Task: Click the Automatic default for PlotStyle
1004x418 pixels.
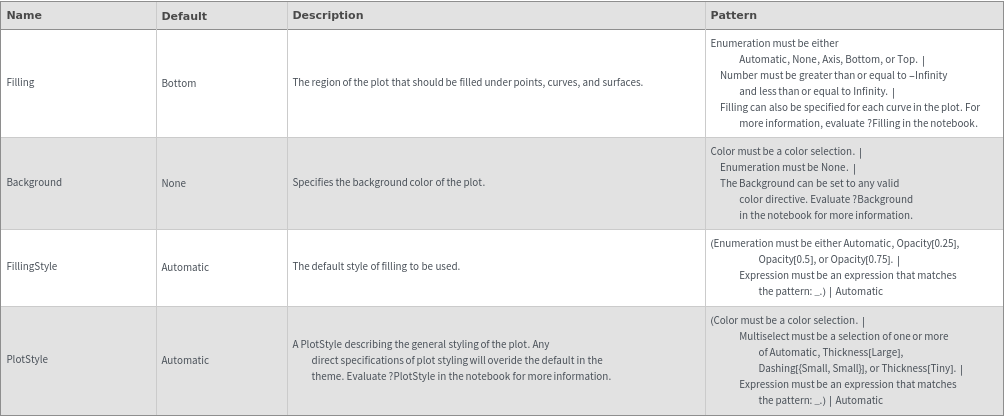Action: 185,360
